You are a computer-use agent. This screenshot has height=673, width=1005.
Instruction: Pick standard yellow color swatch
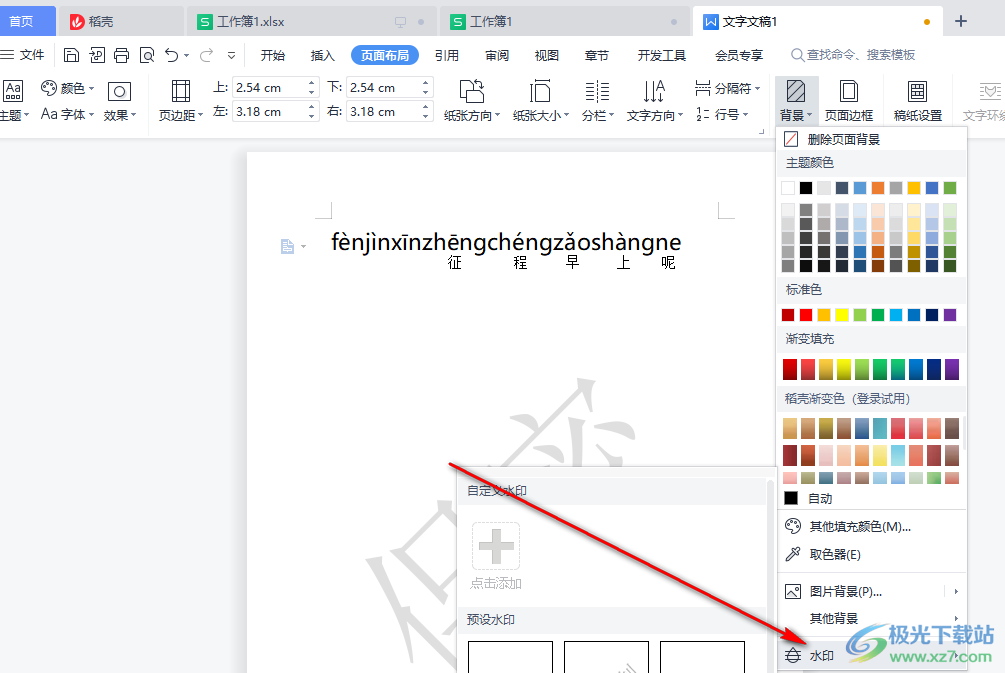click(x=842, y=315)
